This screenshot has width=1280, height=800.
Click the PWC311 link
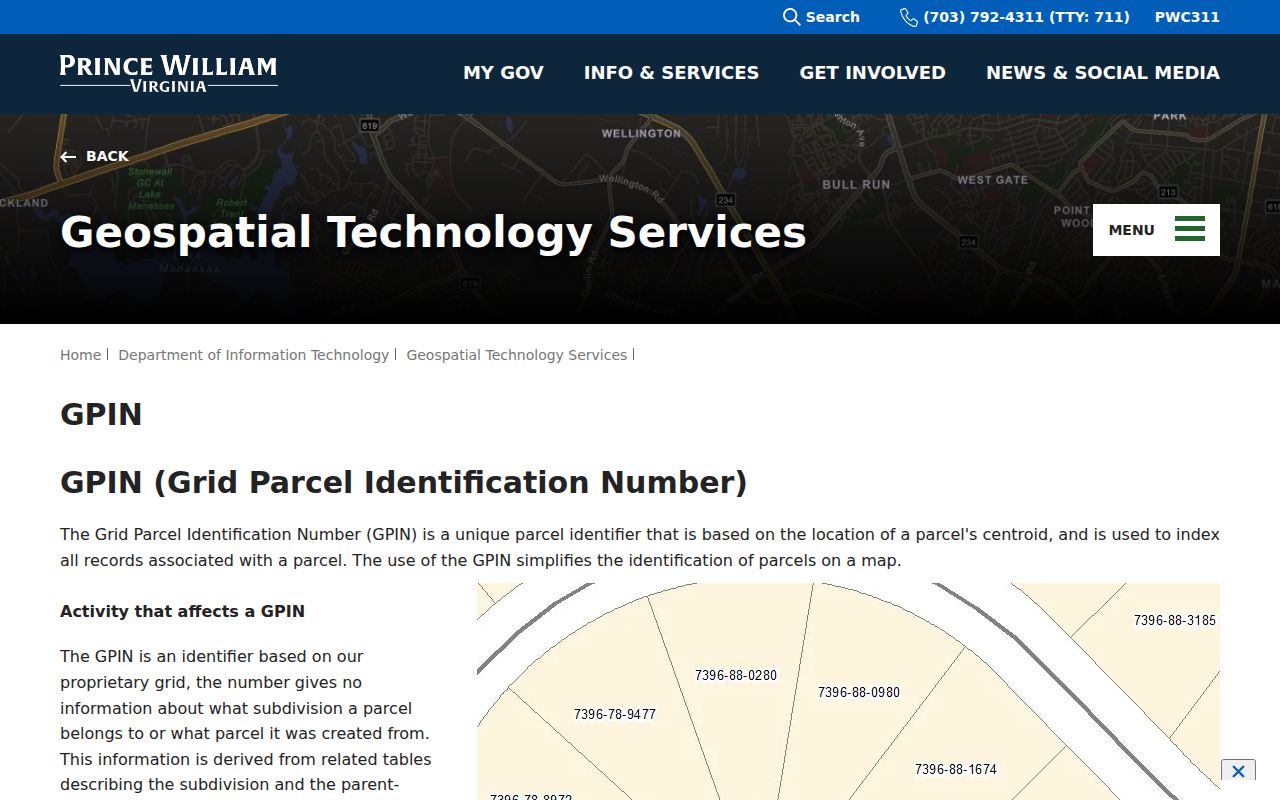1187,17
